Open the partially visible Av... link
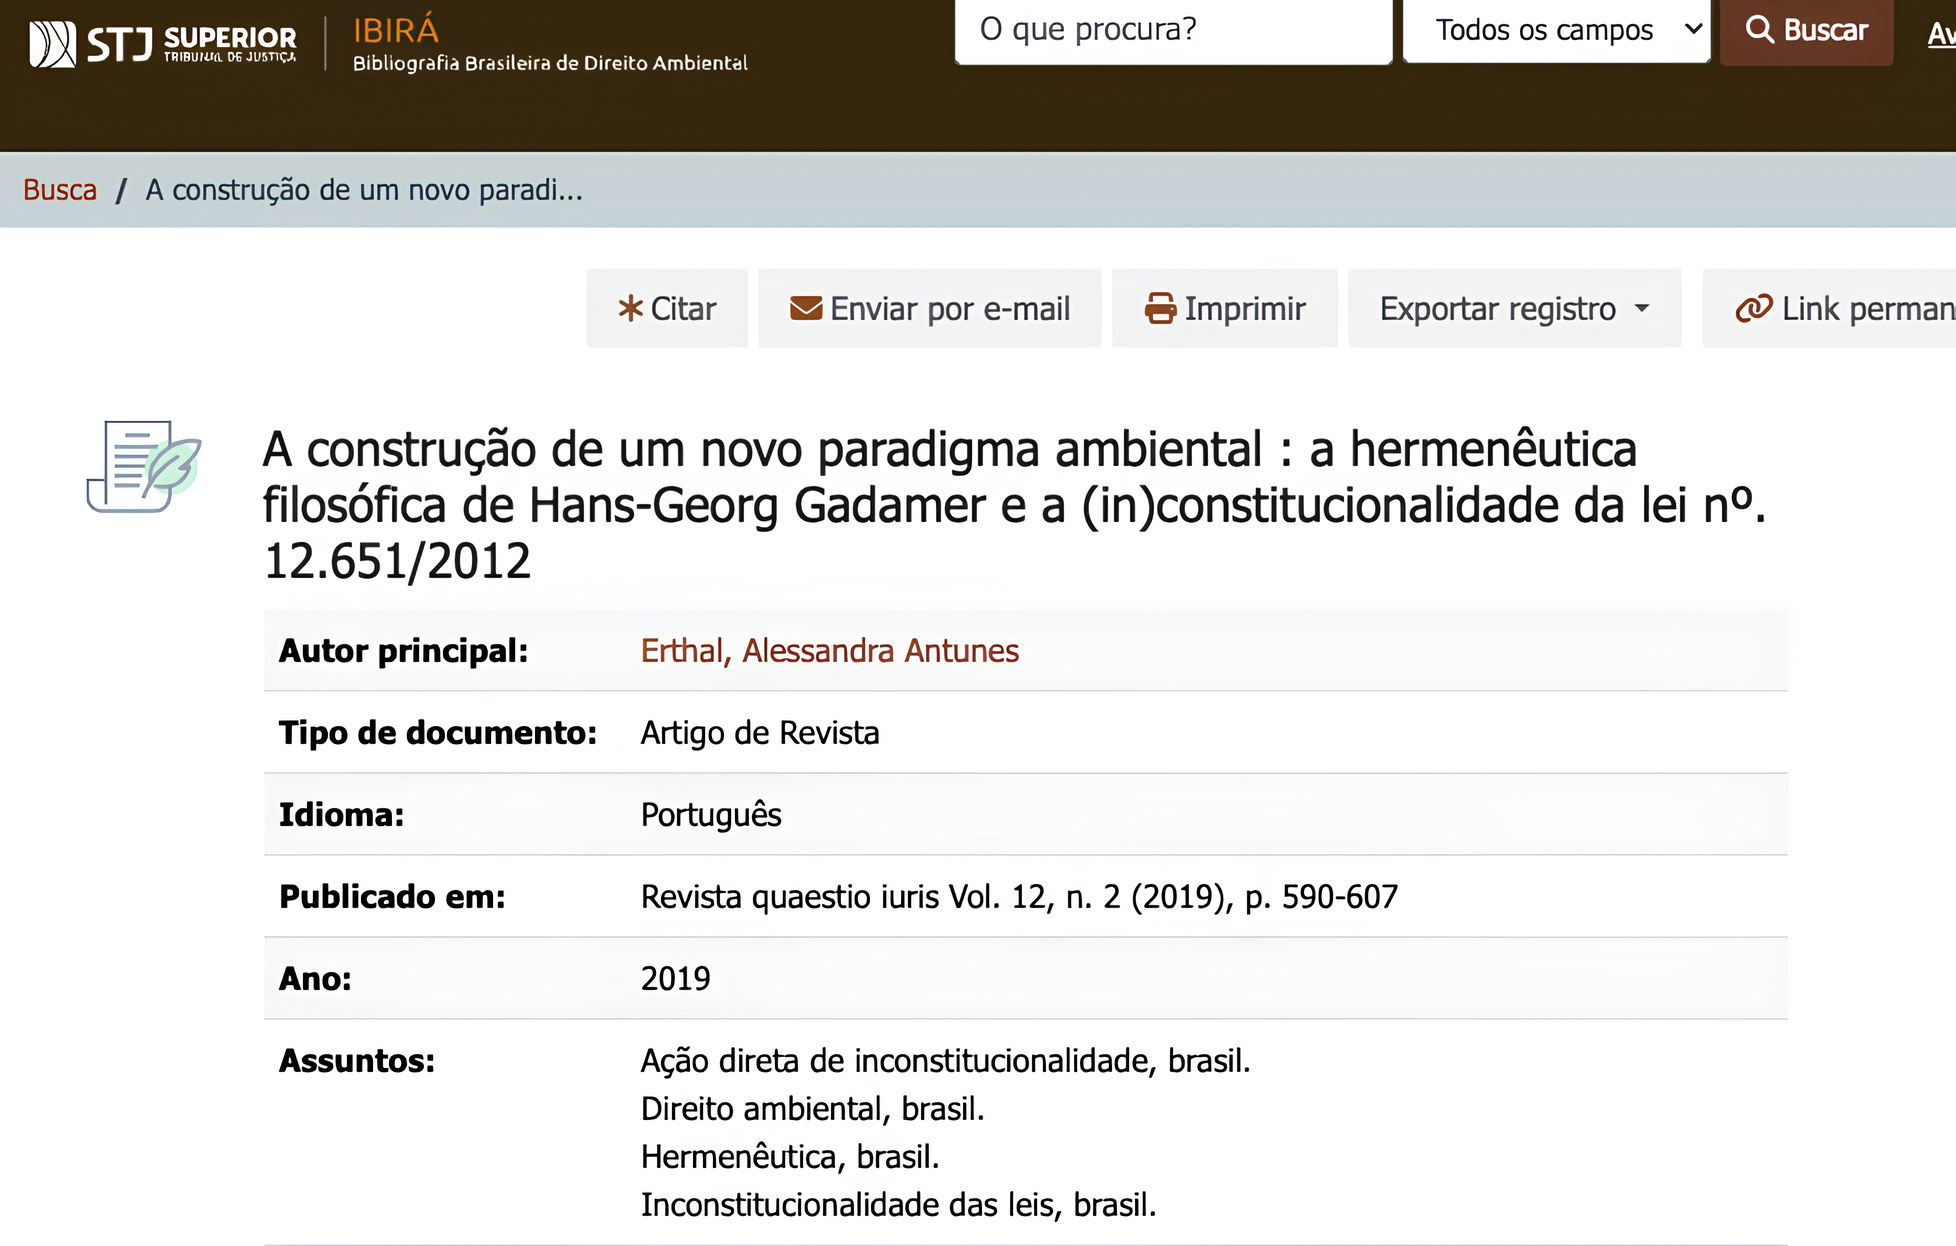 point(1940,34)
